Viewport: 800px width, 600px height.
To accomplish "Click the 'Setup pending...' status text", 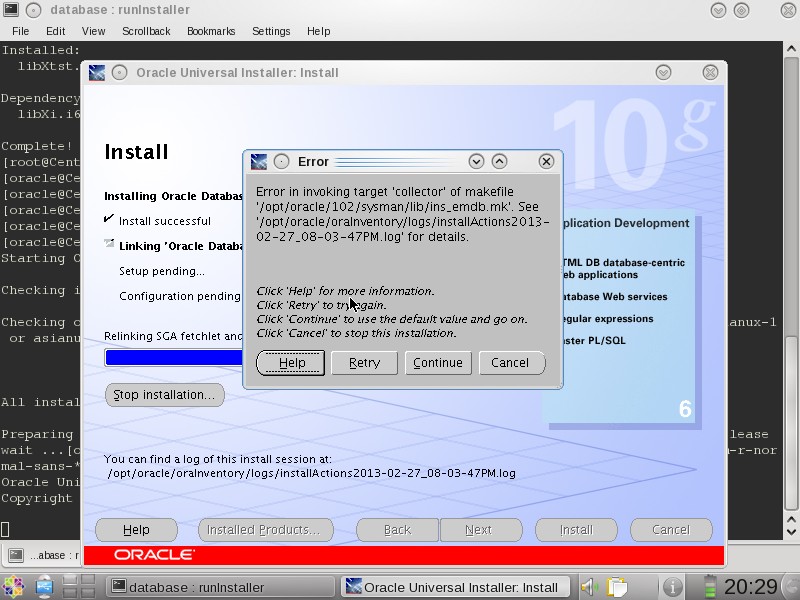I will [x=162, y=271].
